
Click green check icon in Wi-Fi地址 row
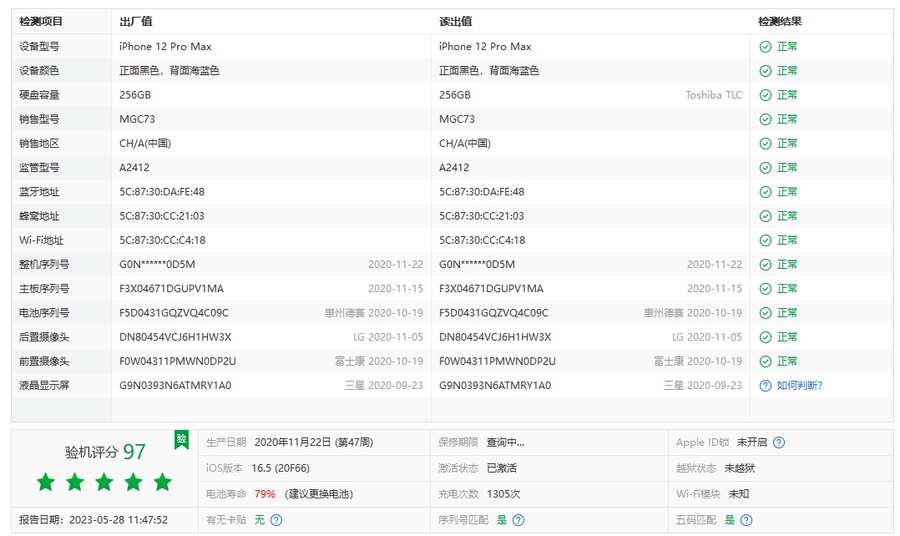[765, 240]
